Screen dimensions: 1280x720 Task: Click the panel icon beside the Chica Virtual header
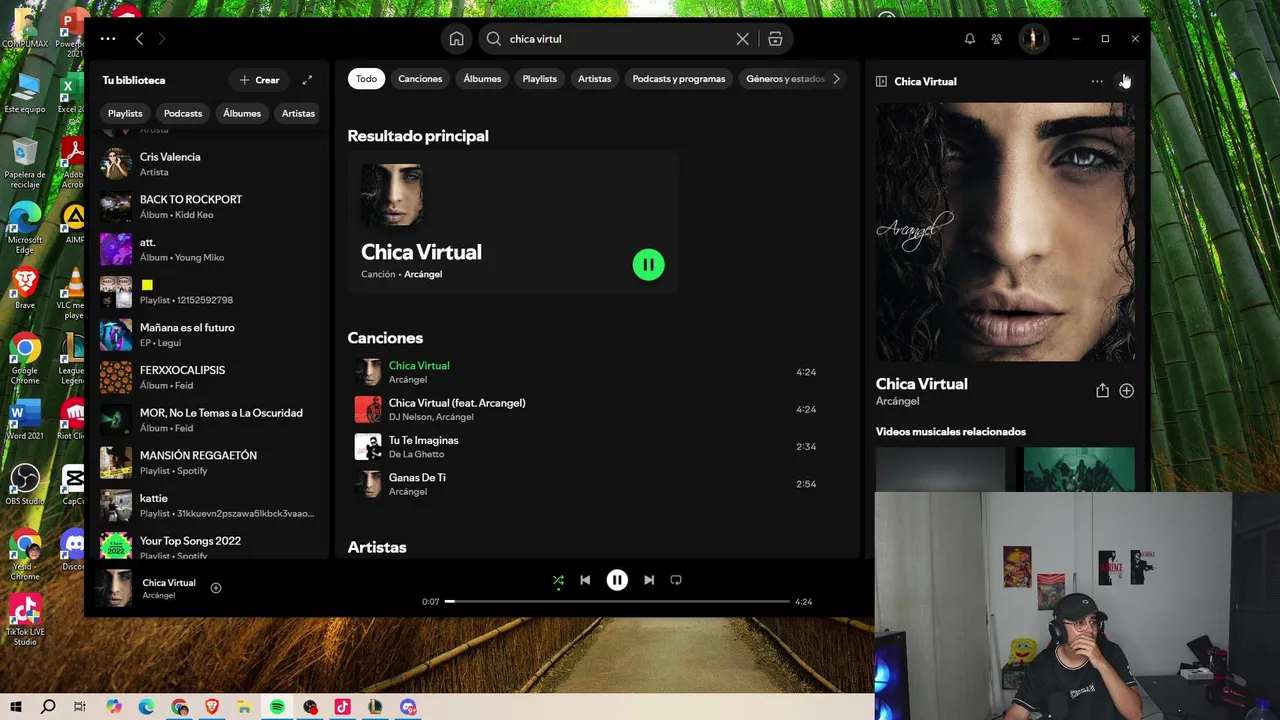coord(881,81)
